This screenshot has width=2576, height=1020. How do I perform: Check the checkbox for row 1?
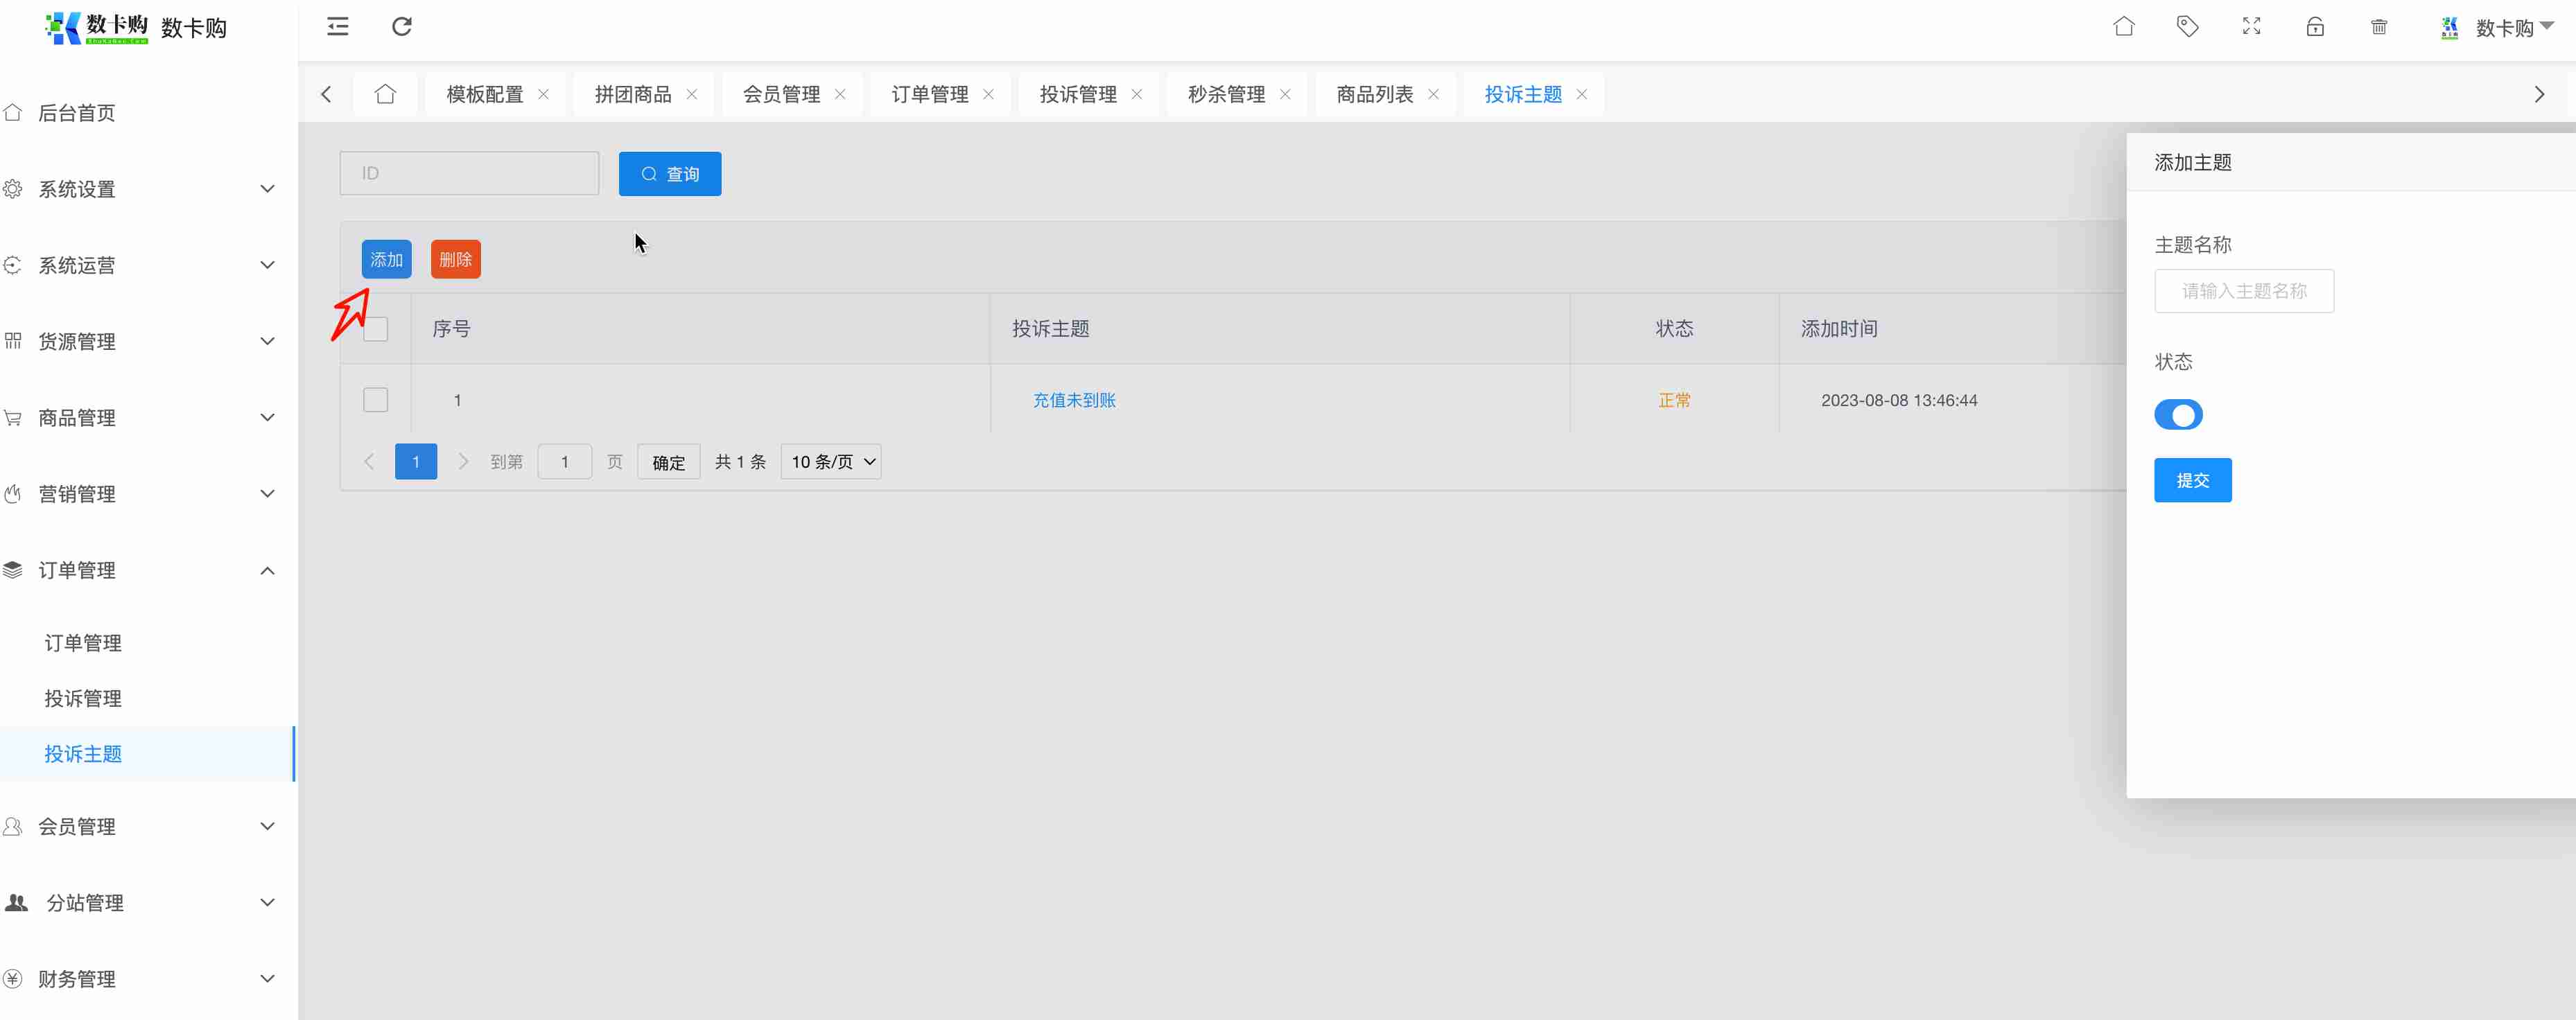click(x=375, y=400)
